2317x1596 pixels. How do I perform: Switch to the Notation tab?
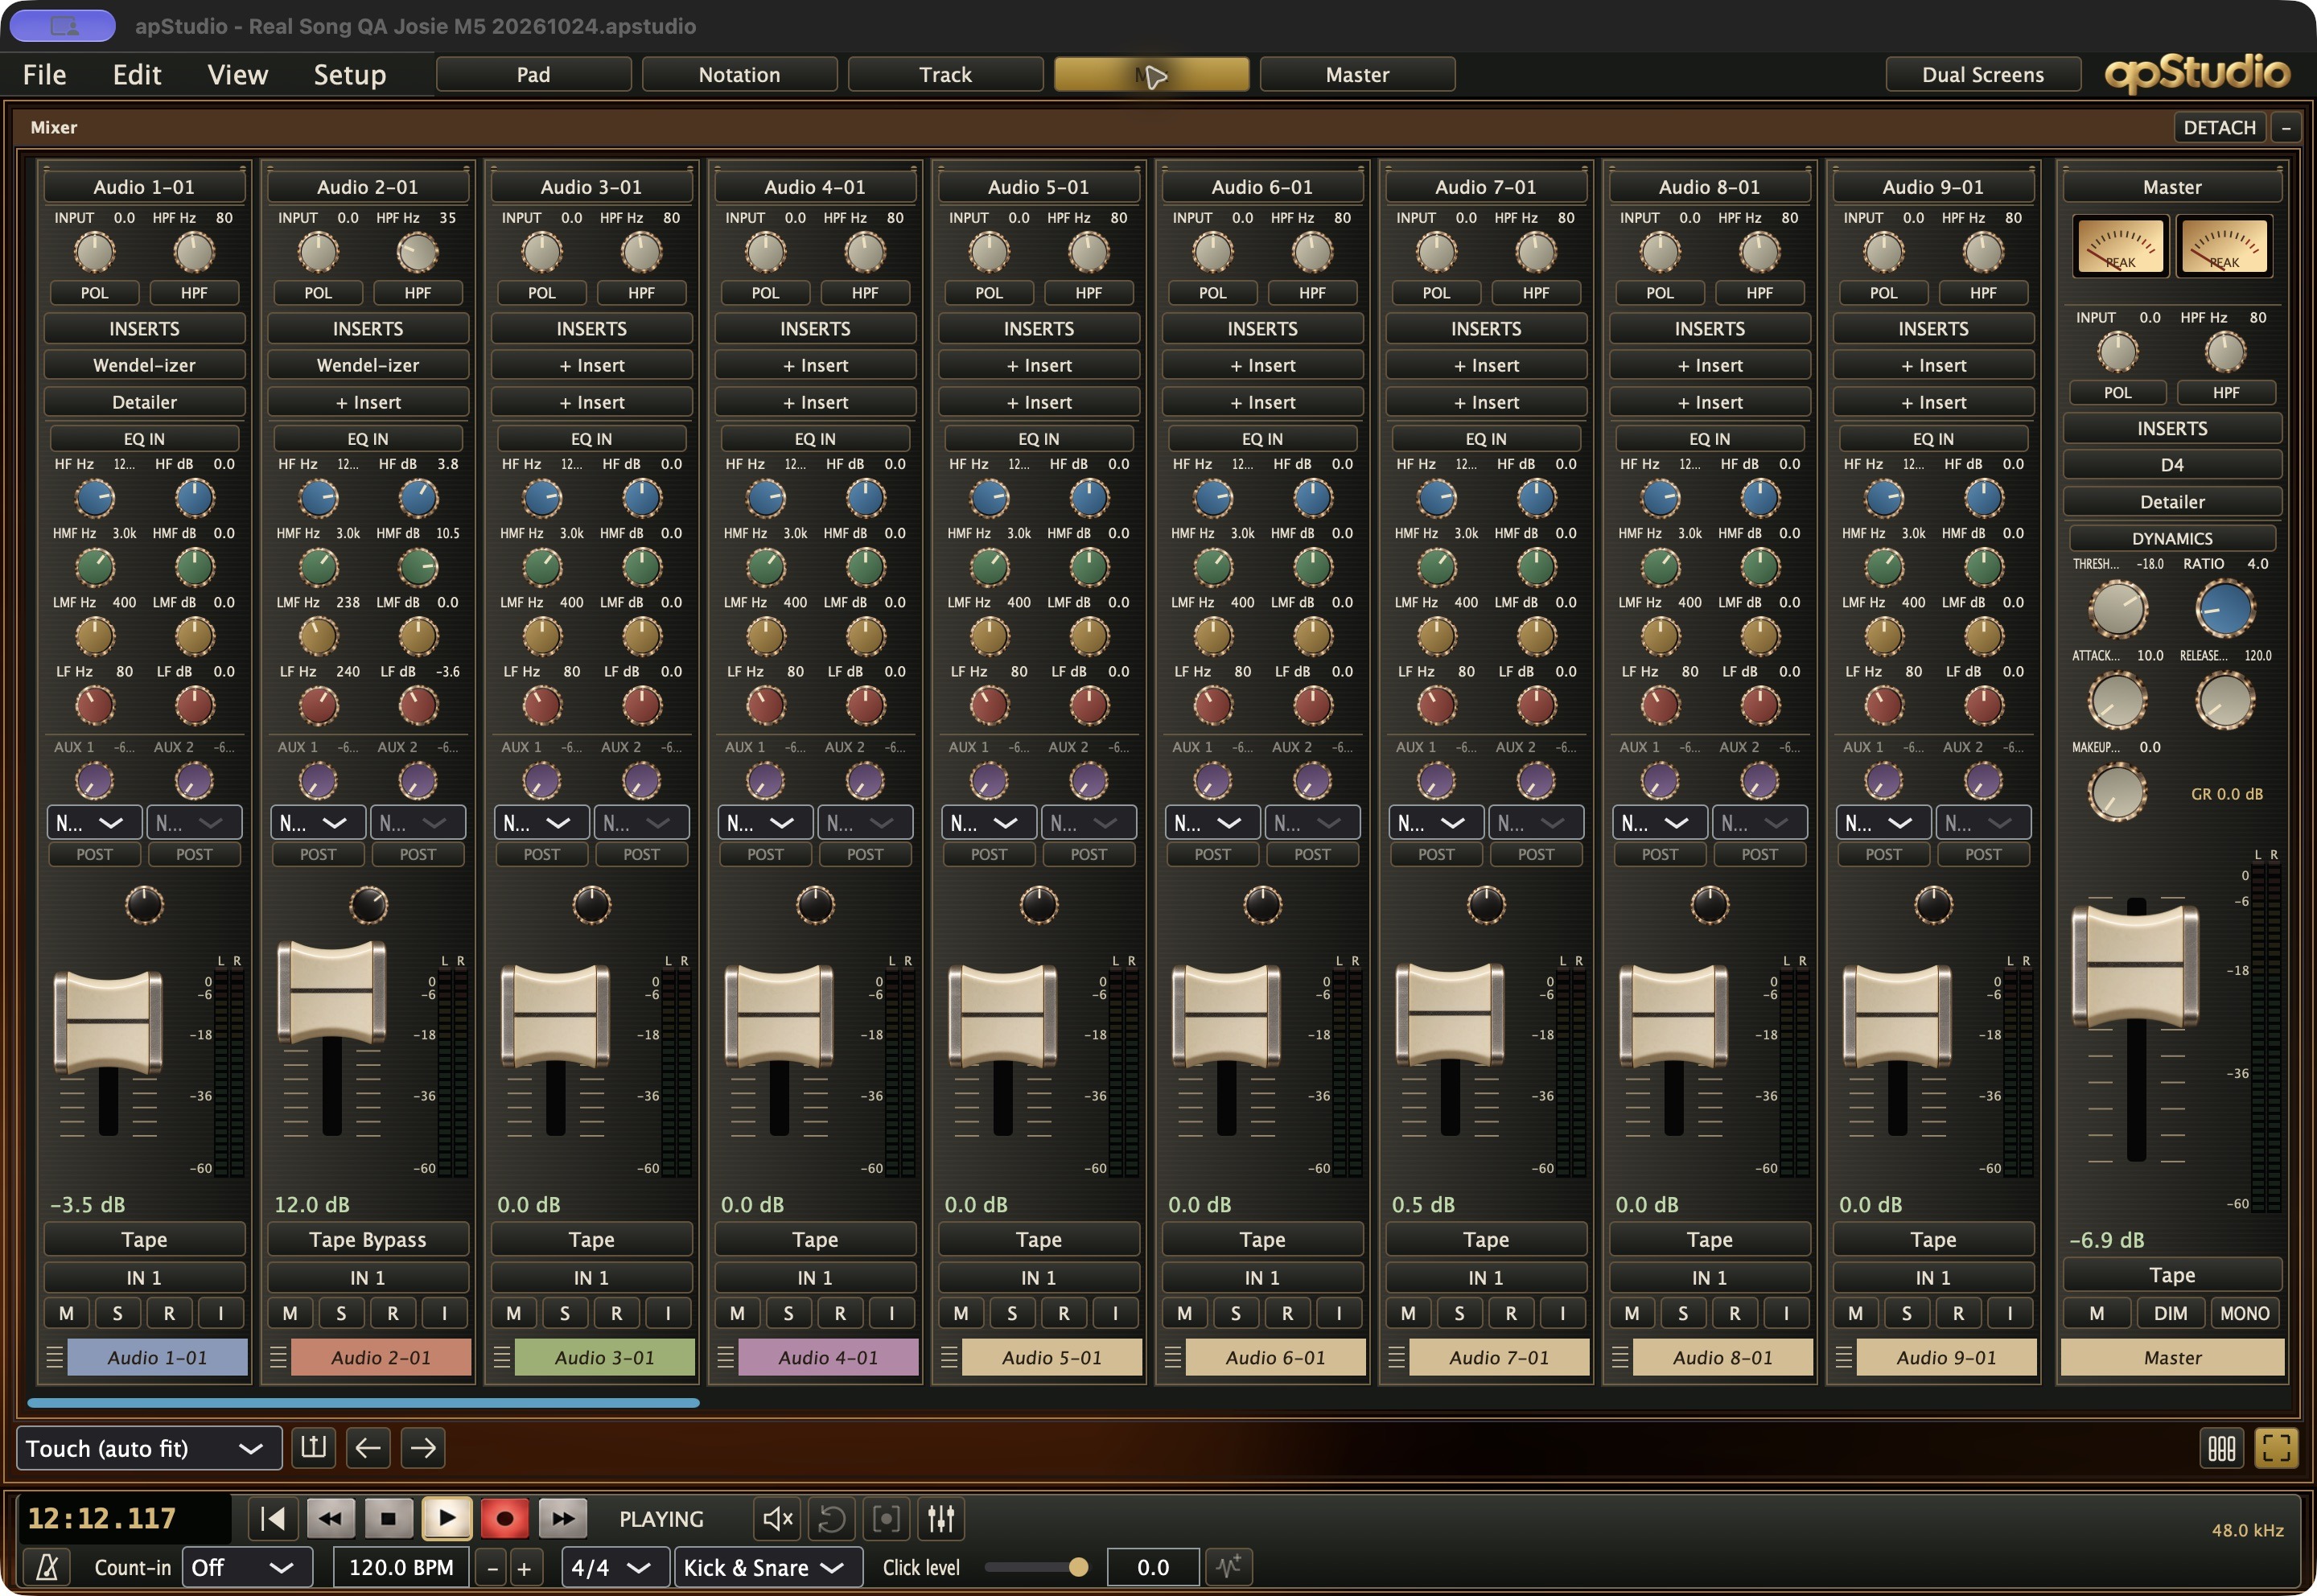point(739,75)
